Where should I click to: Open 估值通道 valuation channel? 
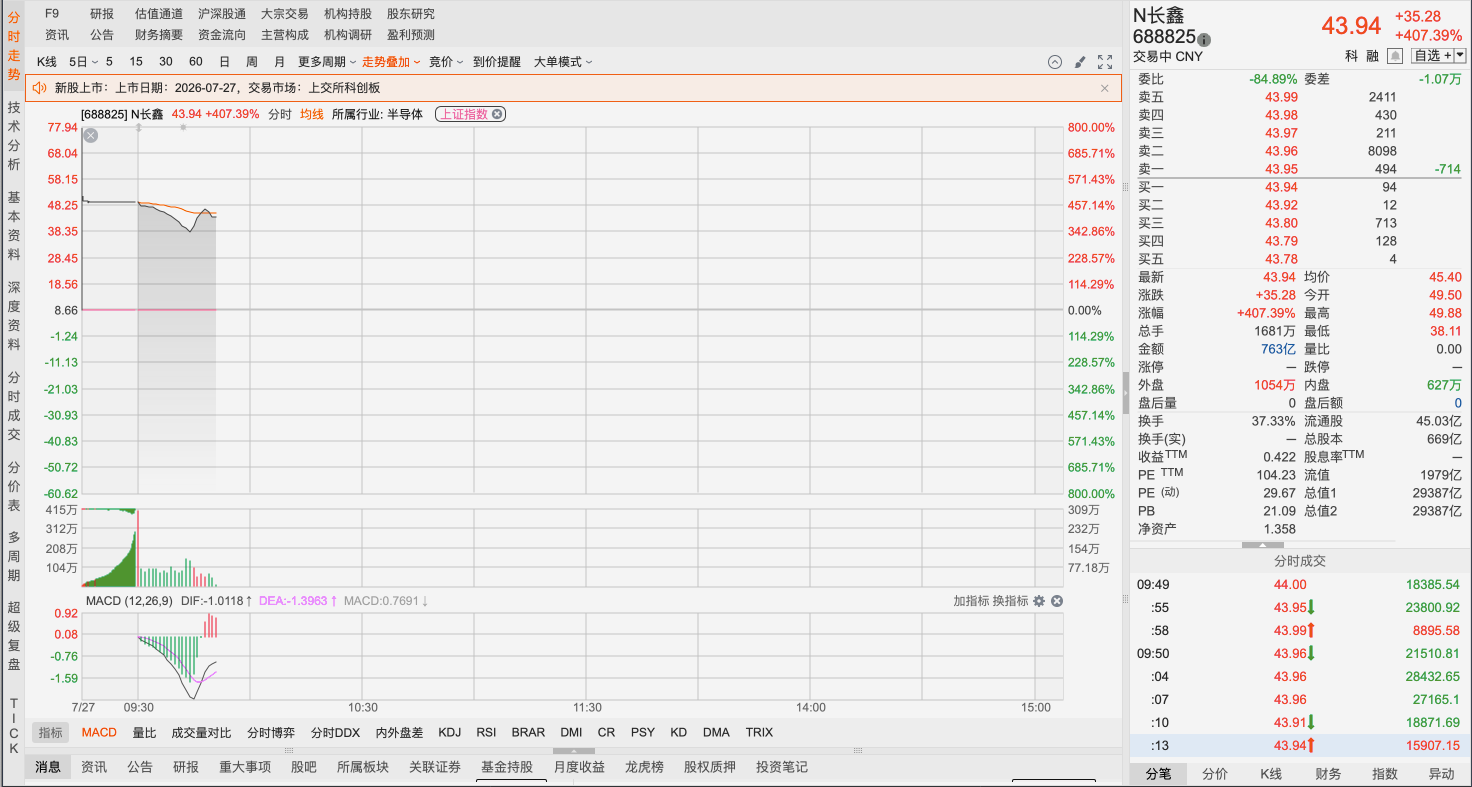tap(159, 14)
